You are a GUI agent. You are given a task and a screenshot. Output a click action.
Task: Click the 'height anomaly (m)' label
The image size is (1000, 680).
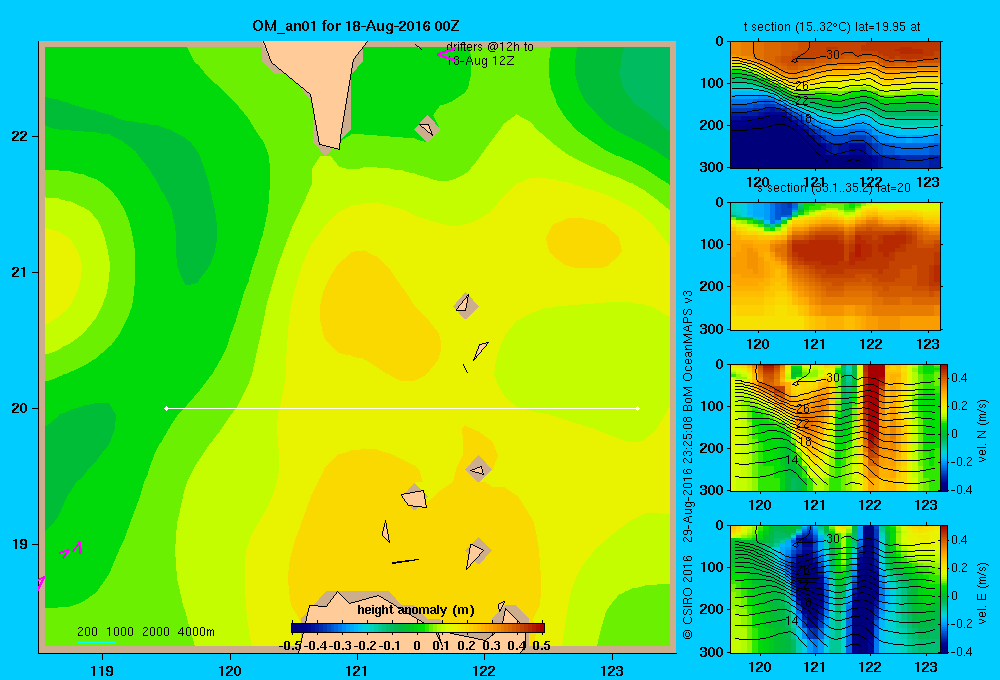click(416, 610)
